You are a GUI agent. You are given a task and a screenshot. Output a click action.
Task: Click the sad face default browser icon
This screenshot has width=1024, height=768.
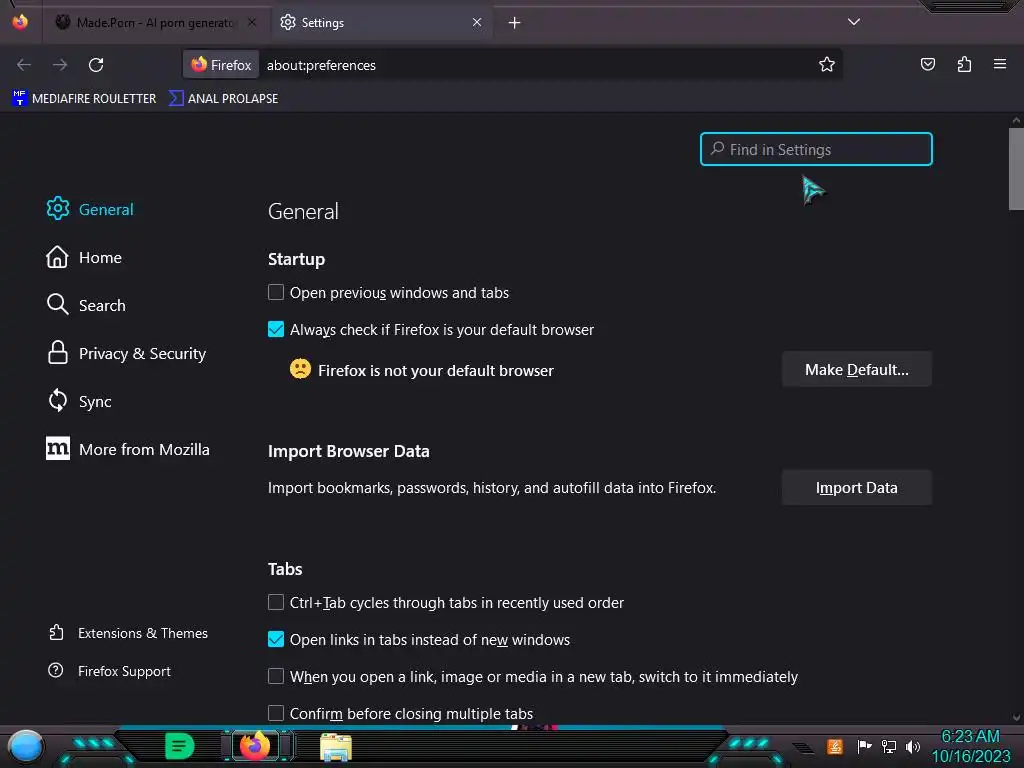tap(300, 369)
